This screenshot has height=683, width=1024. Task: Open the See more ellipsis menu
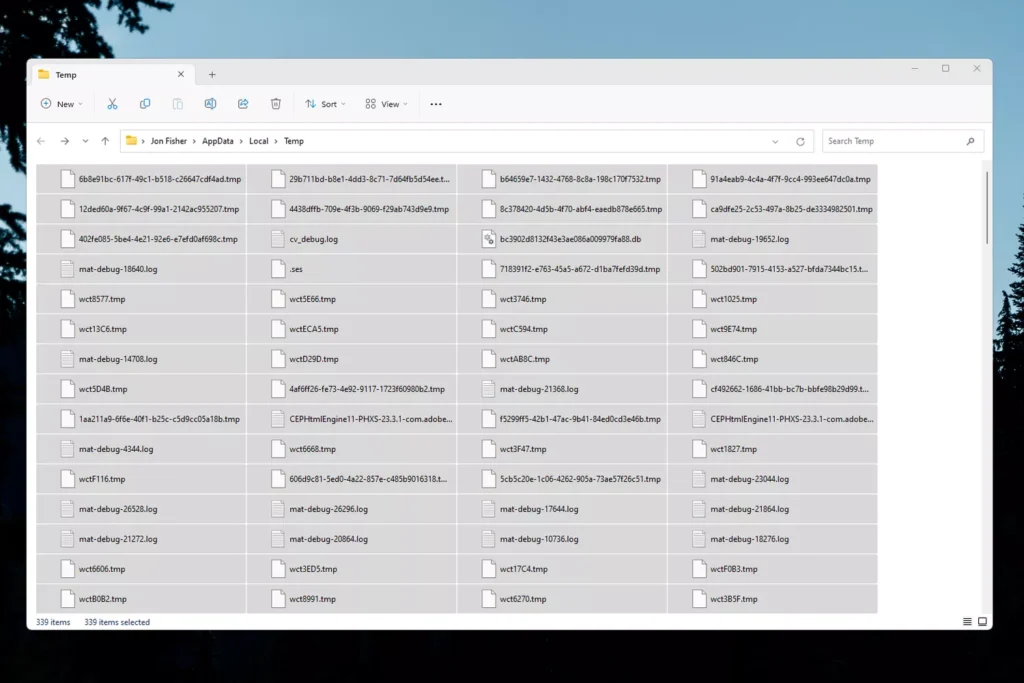(436, 104)
